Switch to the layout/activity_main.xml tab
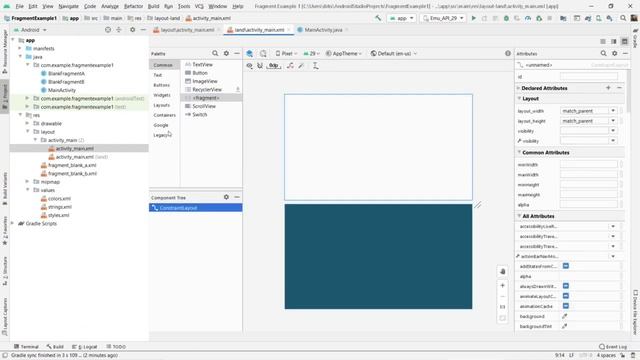The image size is (640, 360). (187, 30)
